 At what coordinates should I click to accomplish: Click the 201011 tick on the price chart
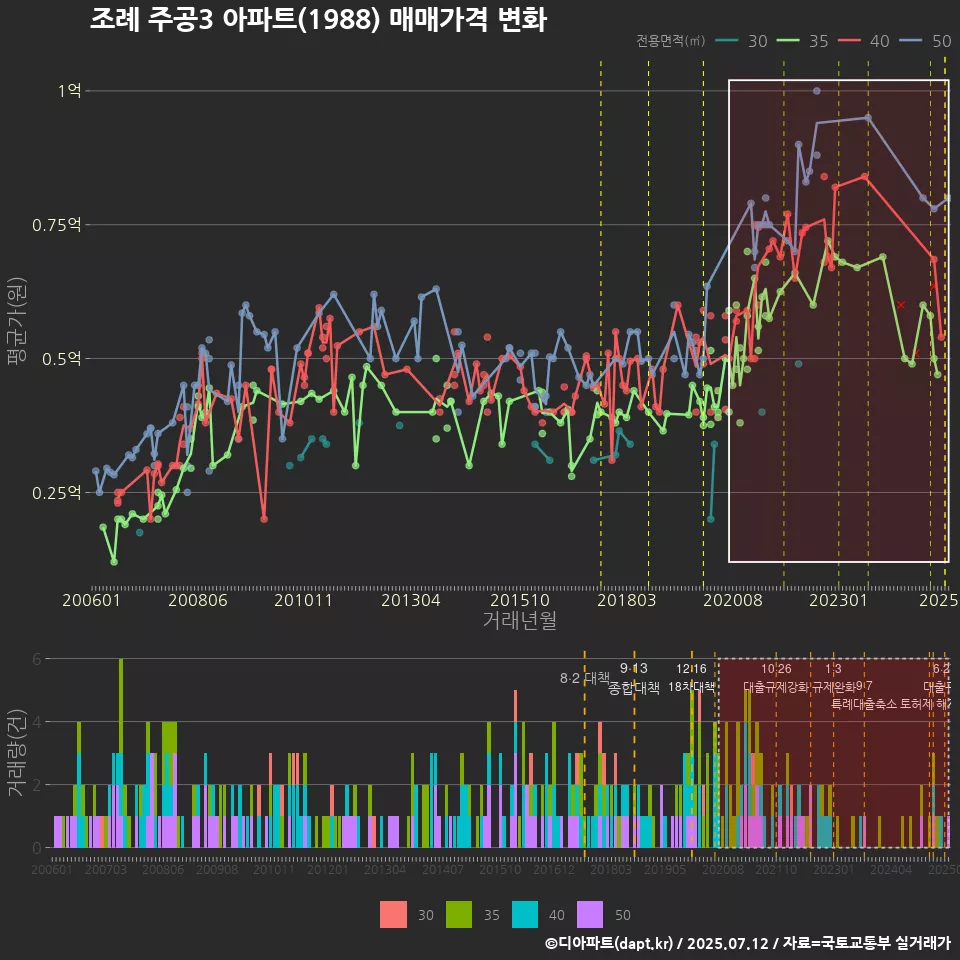(304, 600)
